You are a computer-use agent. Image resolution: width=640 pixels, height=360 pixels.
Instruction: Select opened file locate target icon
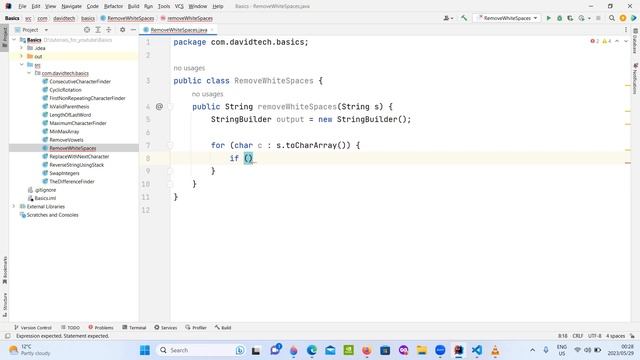tap(87, 30)
